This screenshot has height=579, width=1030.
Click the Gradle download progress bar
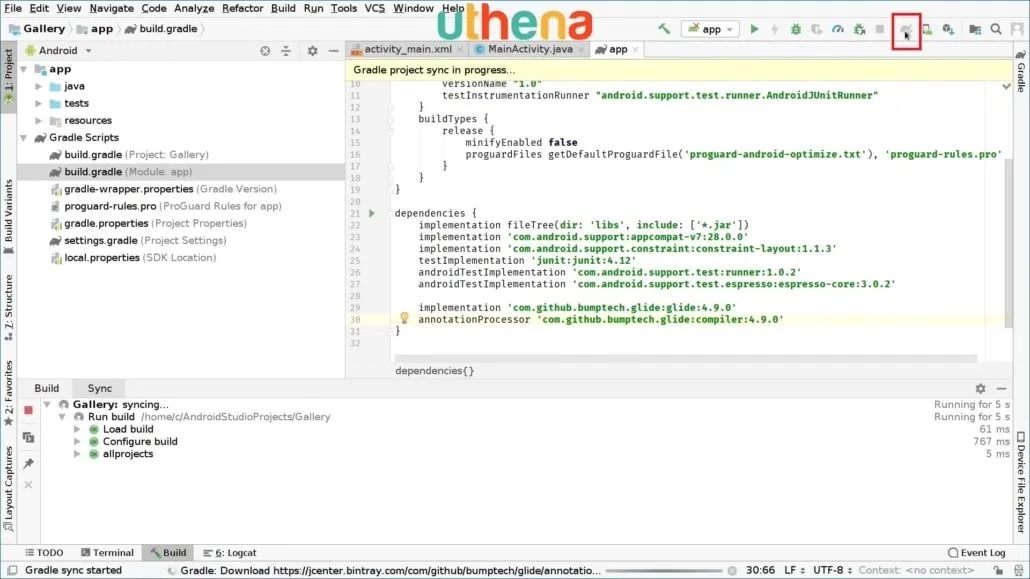(664, 570)
